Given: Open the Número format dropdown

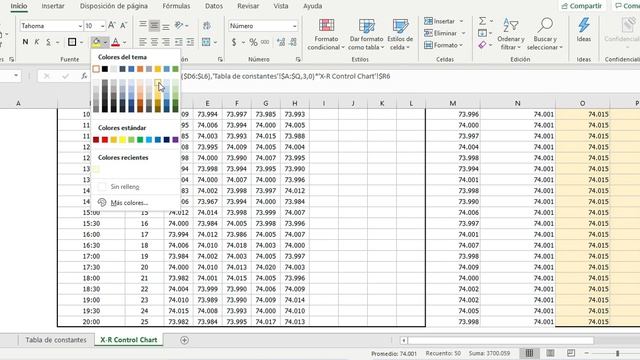Looking at the screenshot, I should pos(294,26).
